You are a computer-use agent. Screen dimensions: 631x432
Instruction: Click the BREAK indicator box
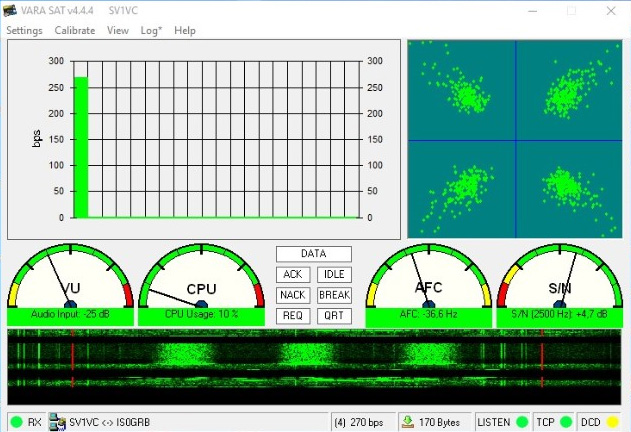(334, 295)
